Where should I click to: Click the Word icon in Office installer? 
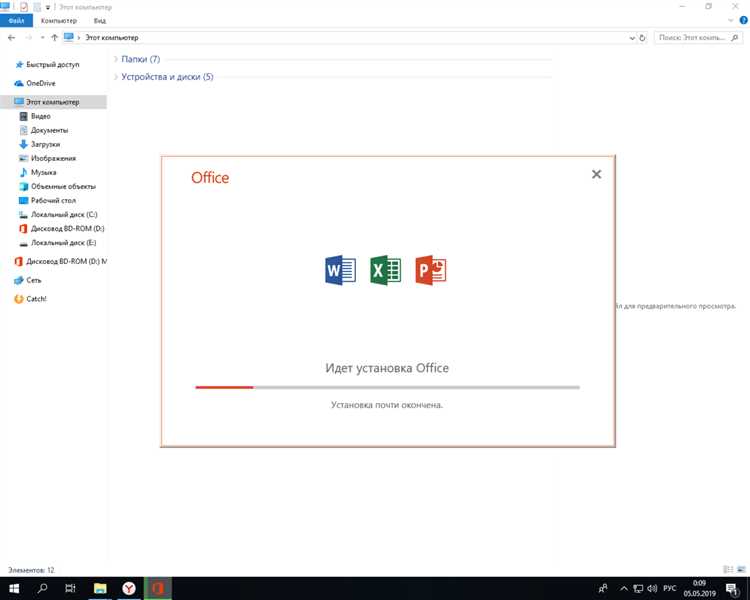click(341, 270)
